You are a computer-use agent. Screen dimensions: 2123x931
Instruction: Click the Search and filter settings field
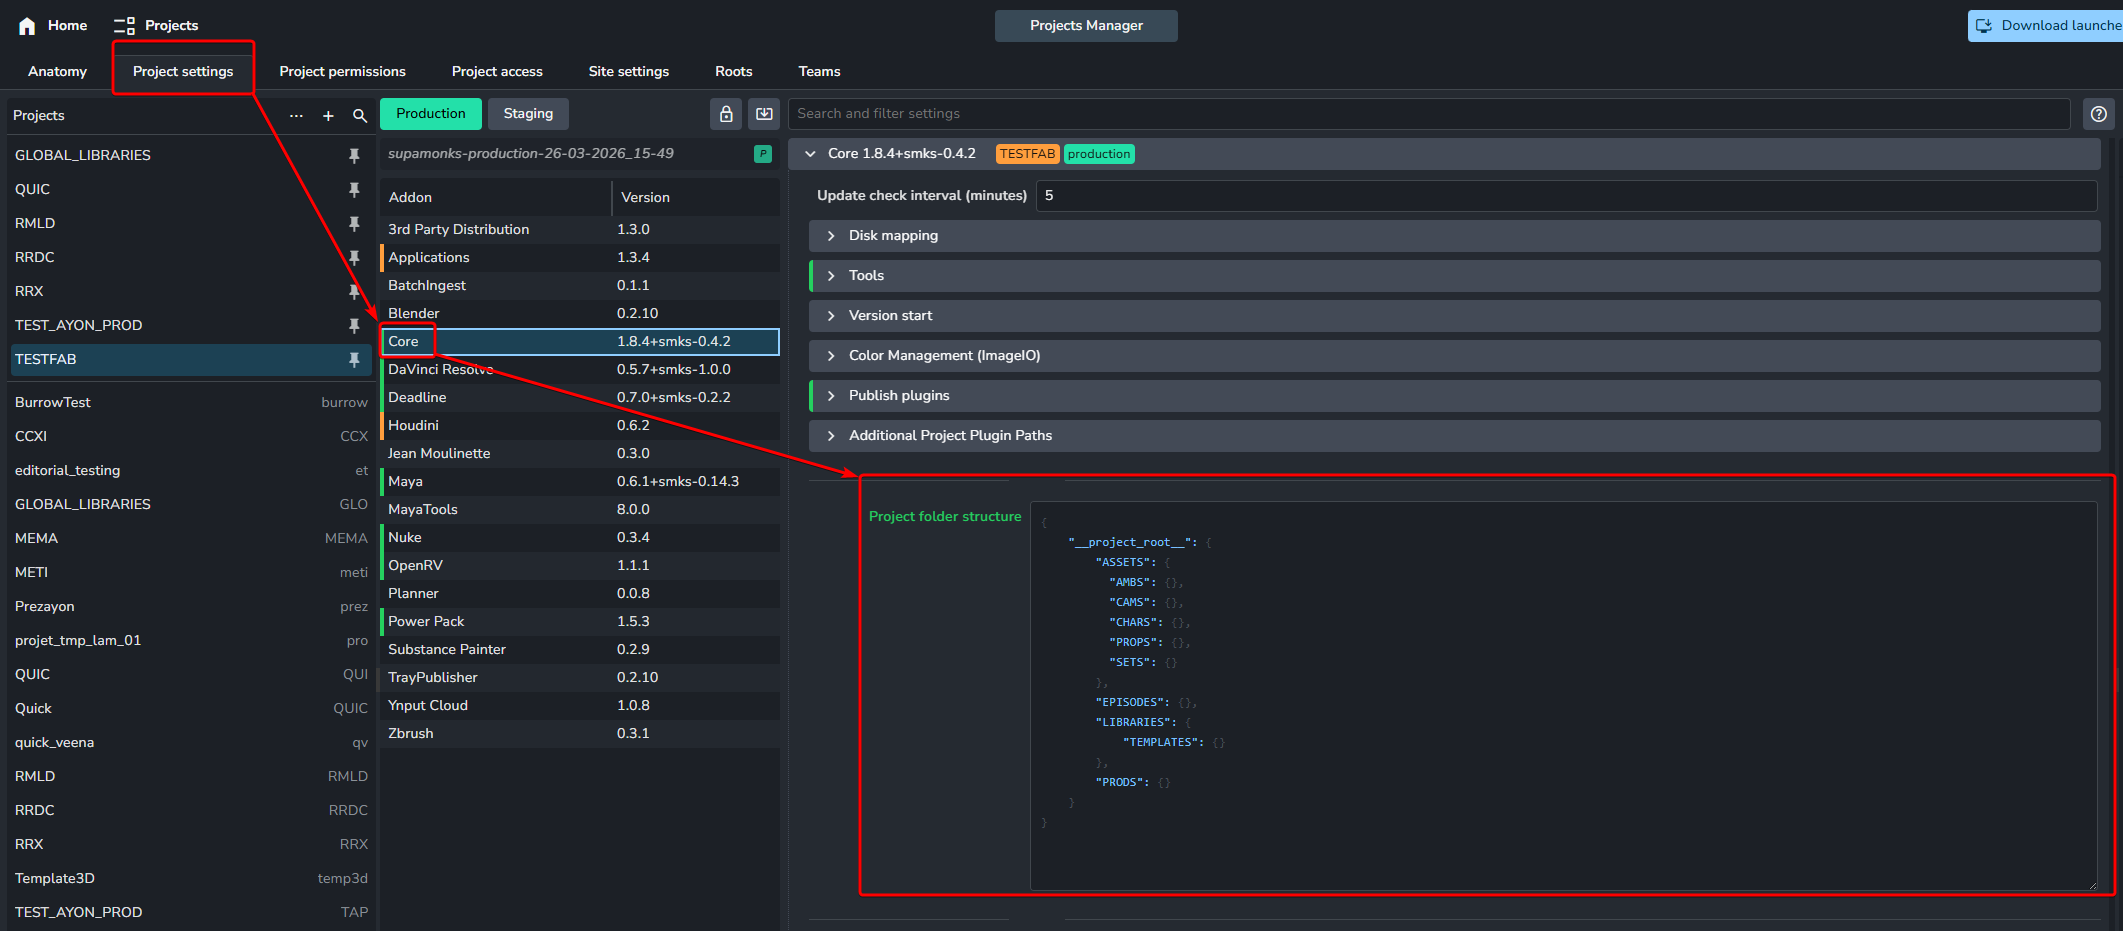(x=1428, y=114)
